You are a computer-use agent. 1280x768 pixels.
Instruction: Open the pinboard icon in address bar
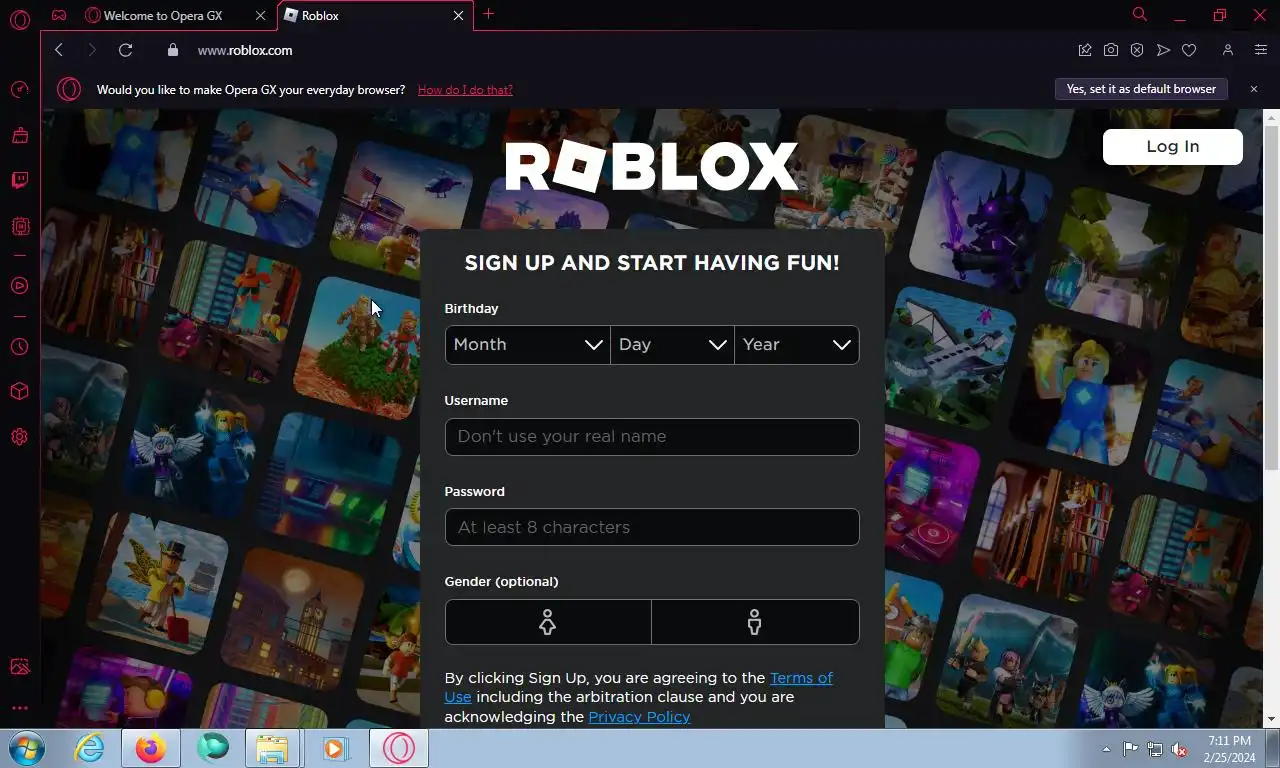click(1085, 50)
